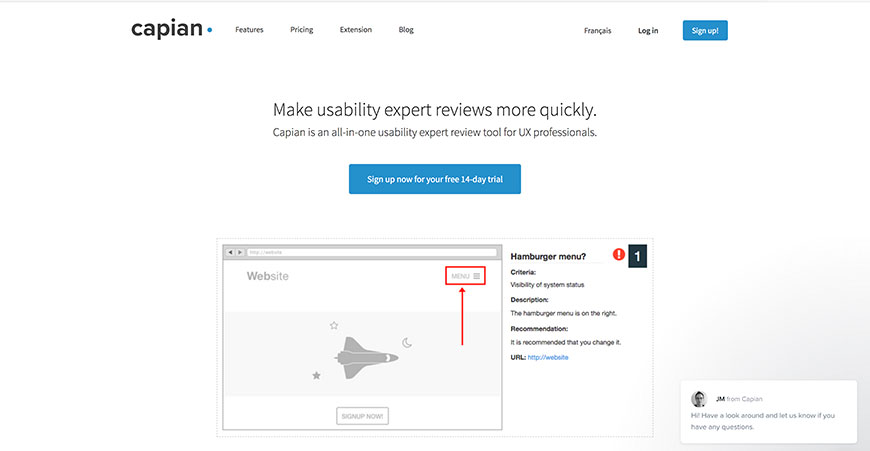Screen dimensions: 870x451
Task: Click the hamburger MENU icon in mockup
Action: (x=477, y=276)
